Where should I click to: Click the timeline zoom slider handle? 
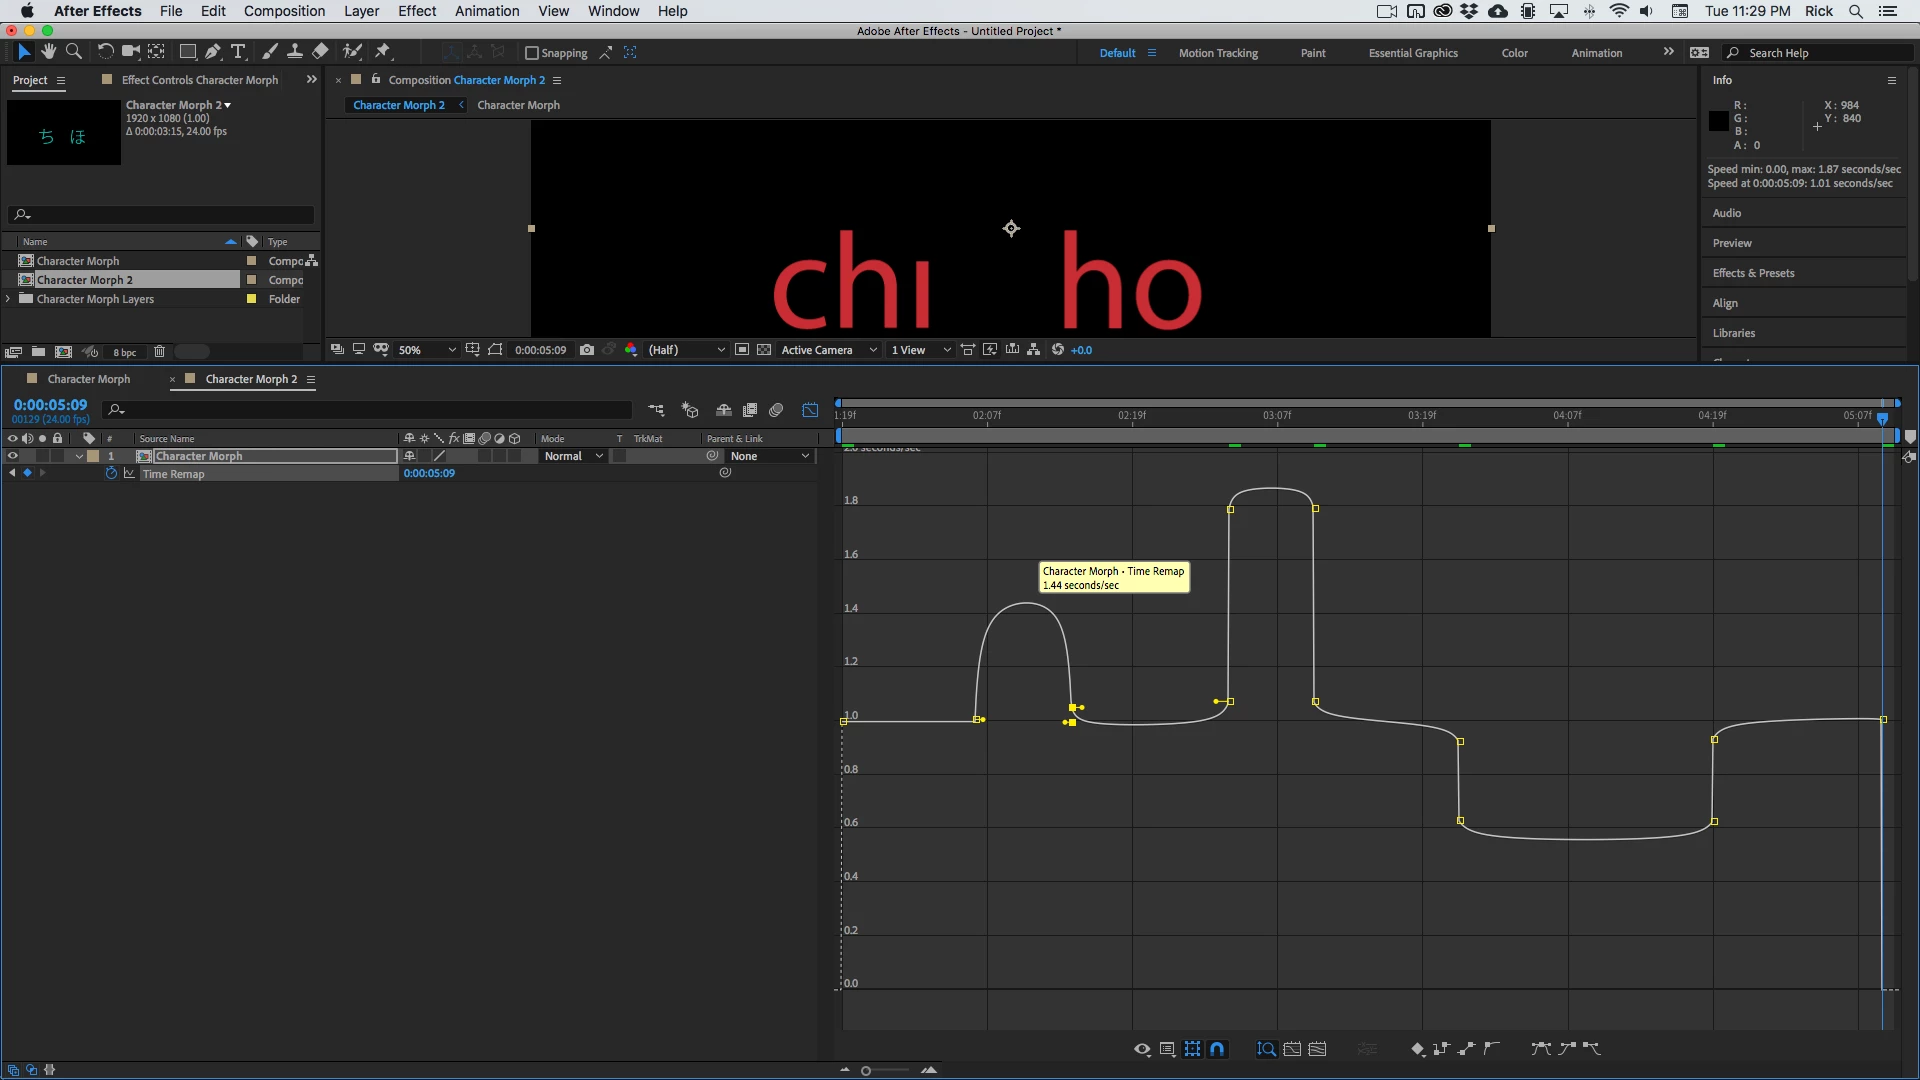pos(866,1071)
